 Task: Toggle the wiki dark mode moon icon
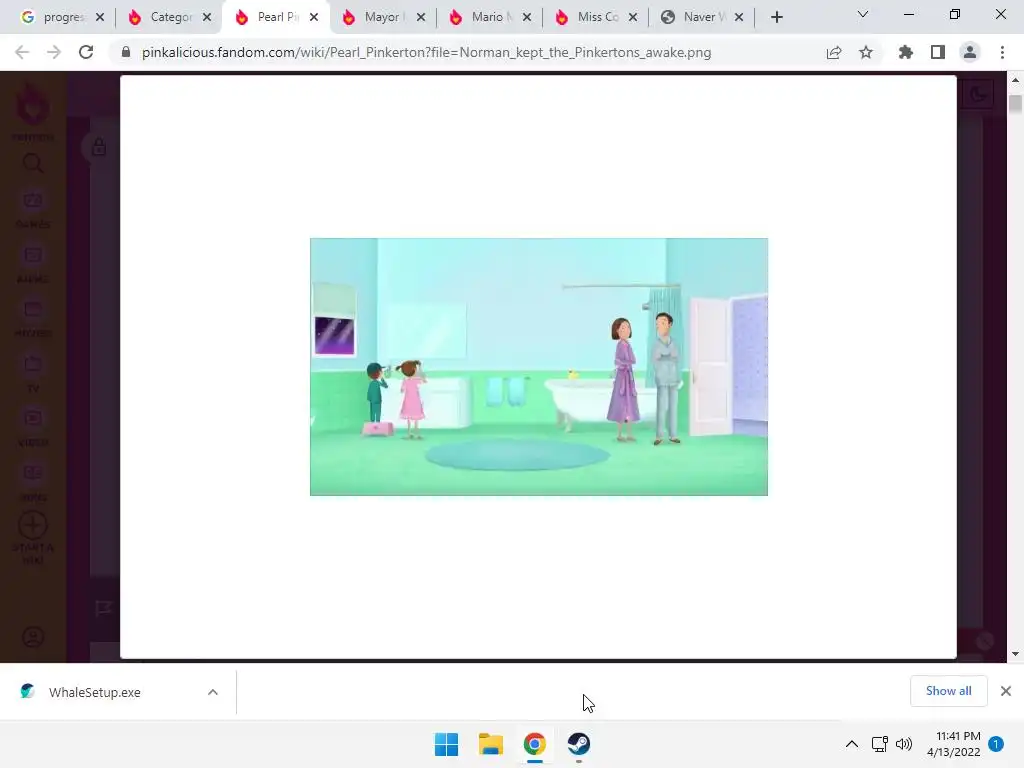click(x=978, y=94)
